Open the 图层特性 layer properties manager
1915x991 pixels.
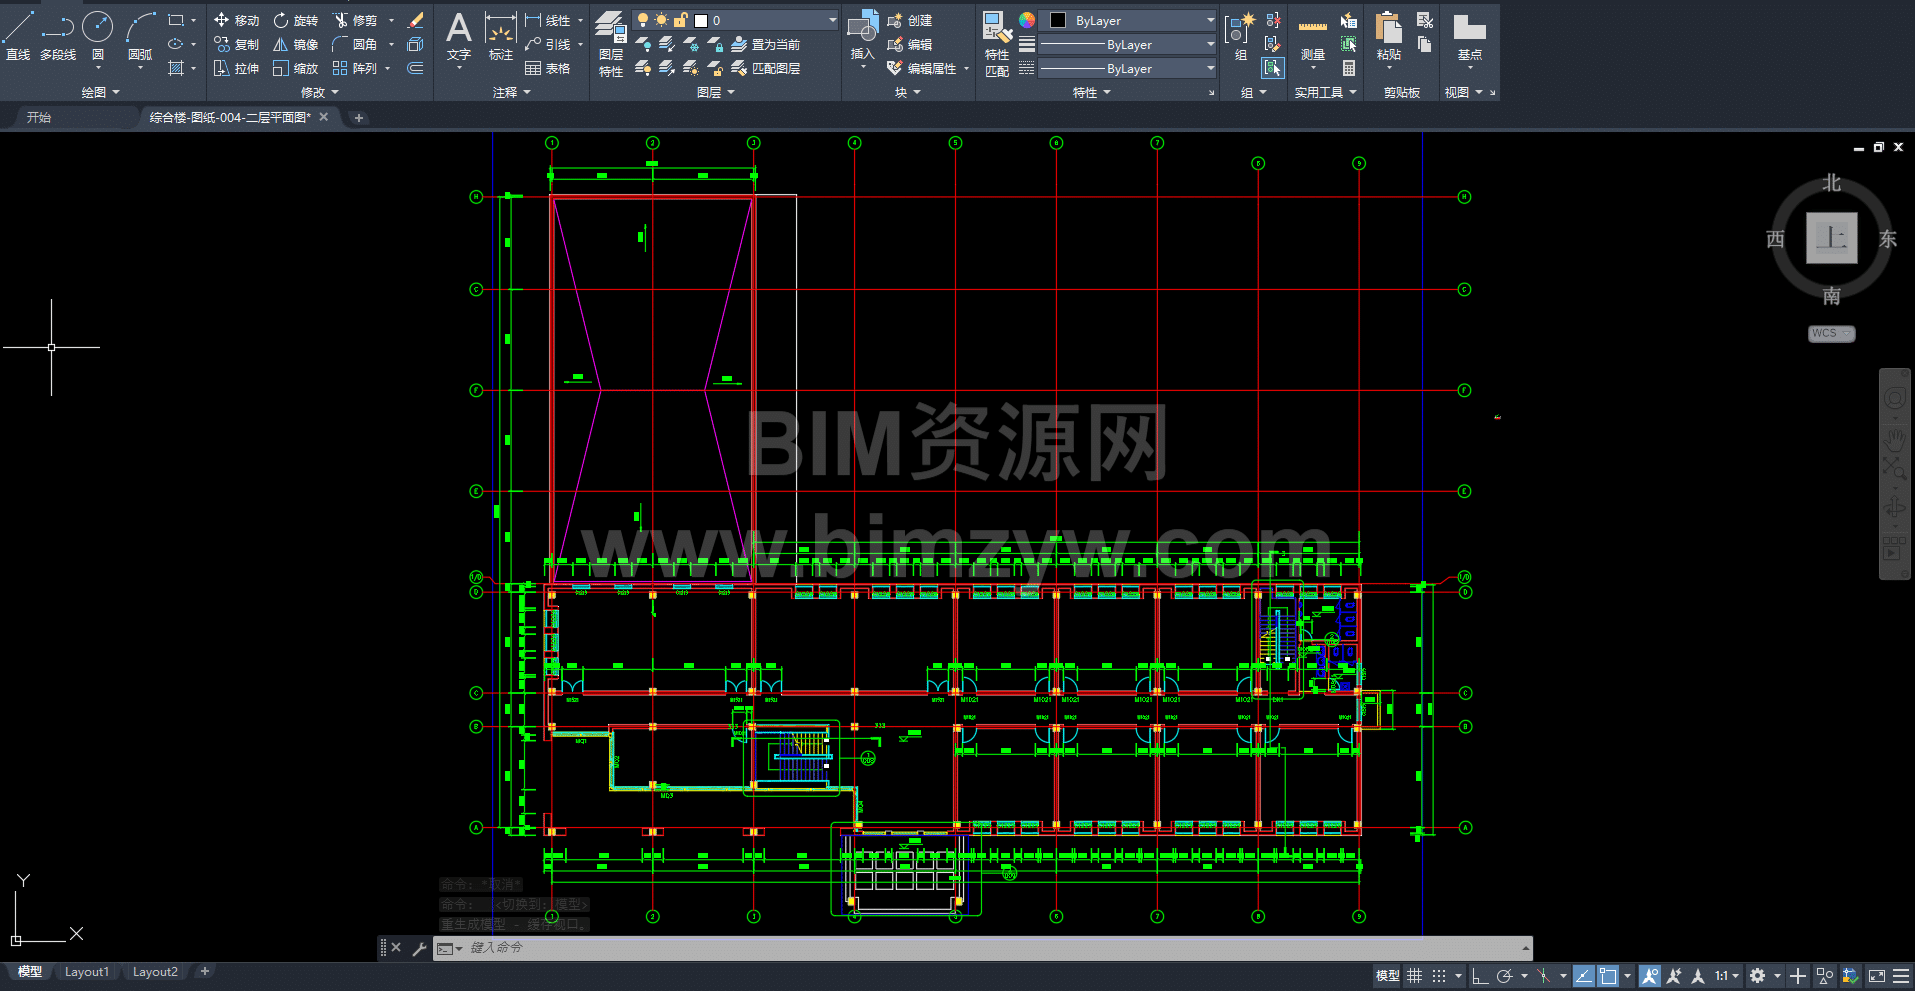click(x=610, y=44)
